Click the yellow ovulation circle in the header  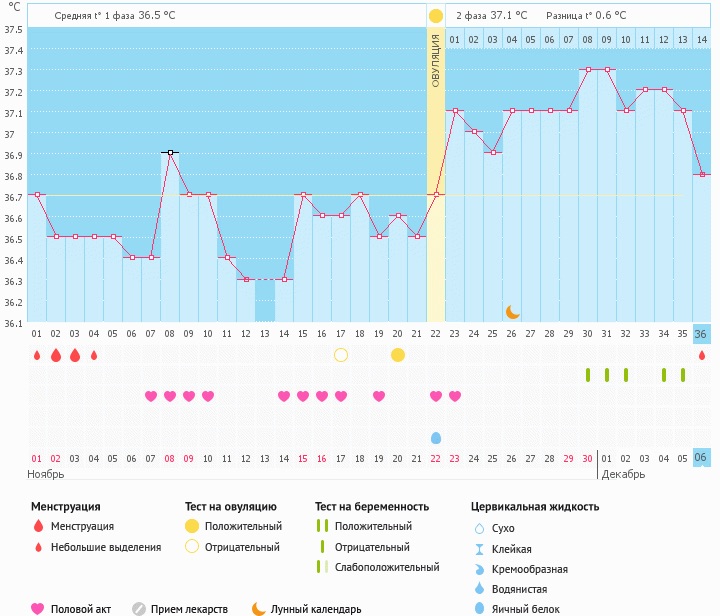[x=435, y=16]
